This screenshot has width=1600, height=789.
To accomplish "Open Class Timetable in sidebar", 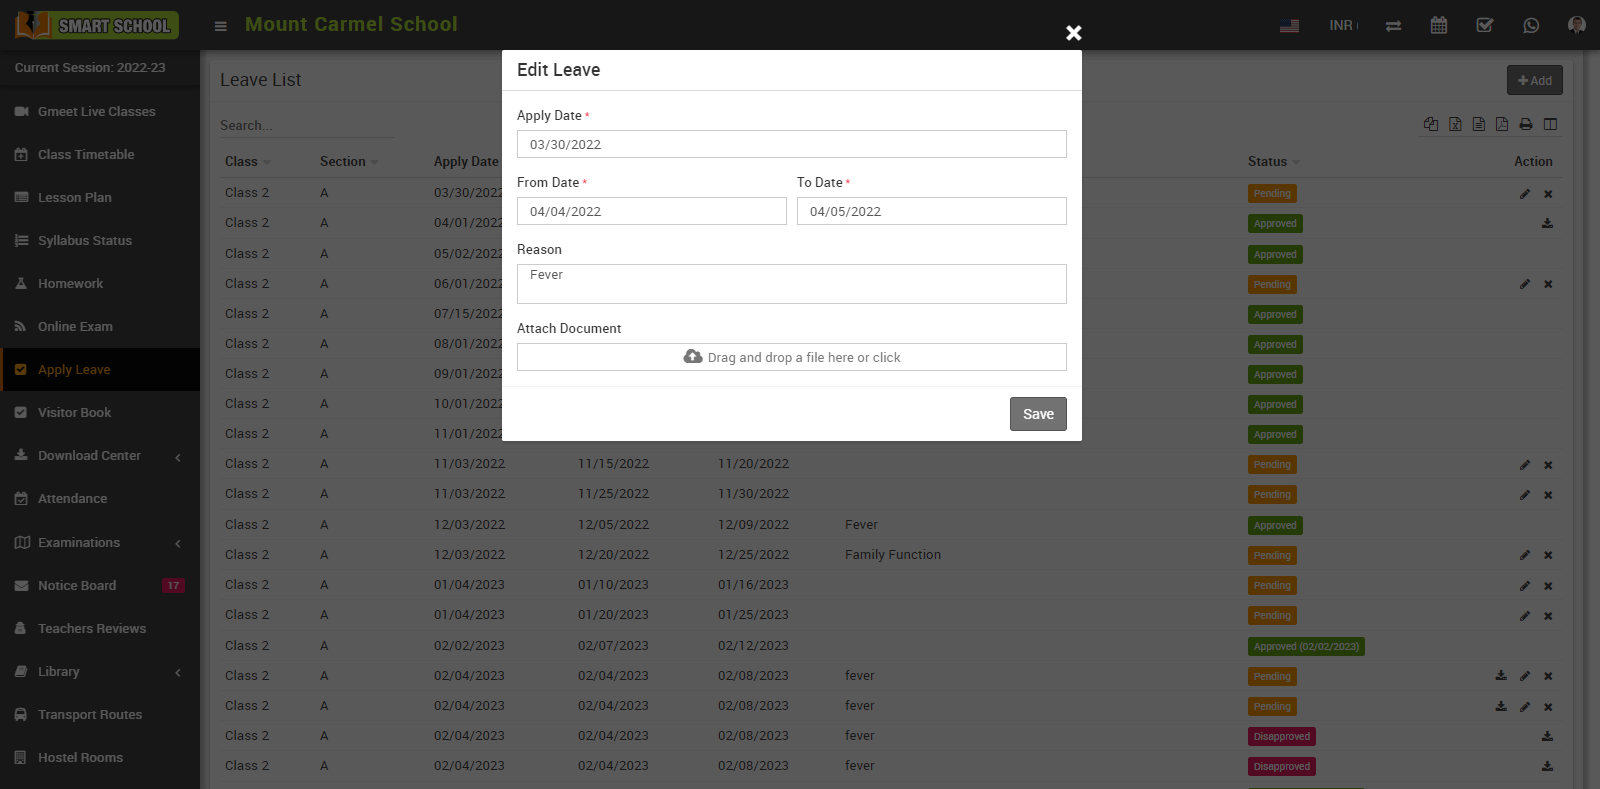I will 86,155.
